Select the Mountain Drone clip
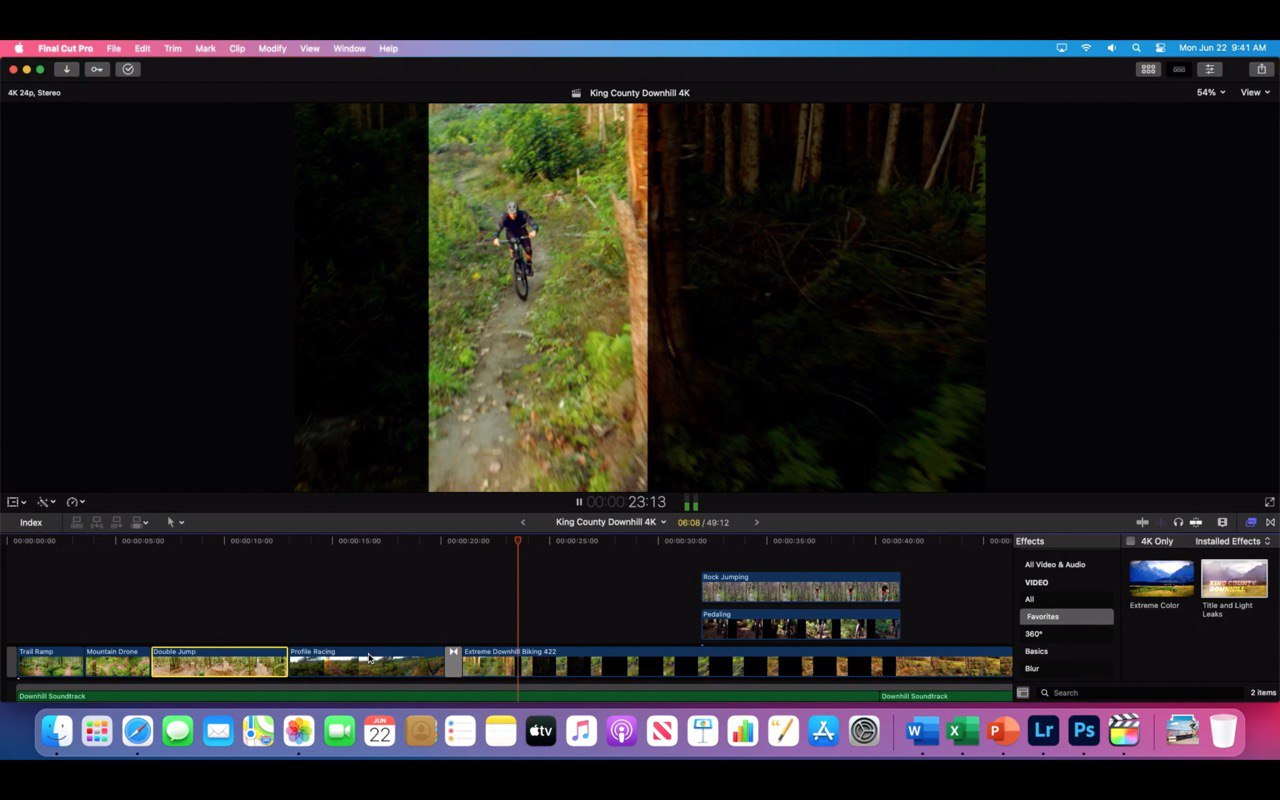Viewport: 1280px width, 800px height. 117,662
